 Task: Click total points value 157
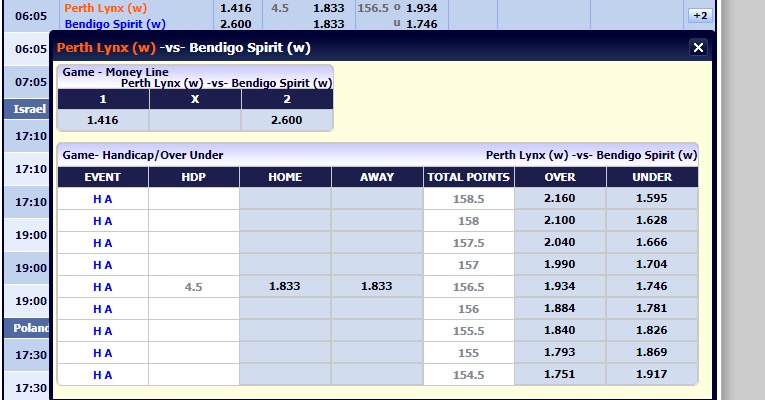click(x=468, y=265)
